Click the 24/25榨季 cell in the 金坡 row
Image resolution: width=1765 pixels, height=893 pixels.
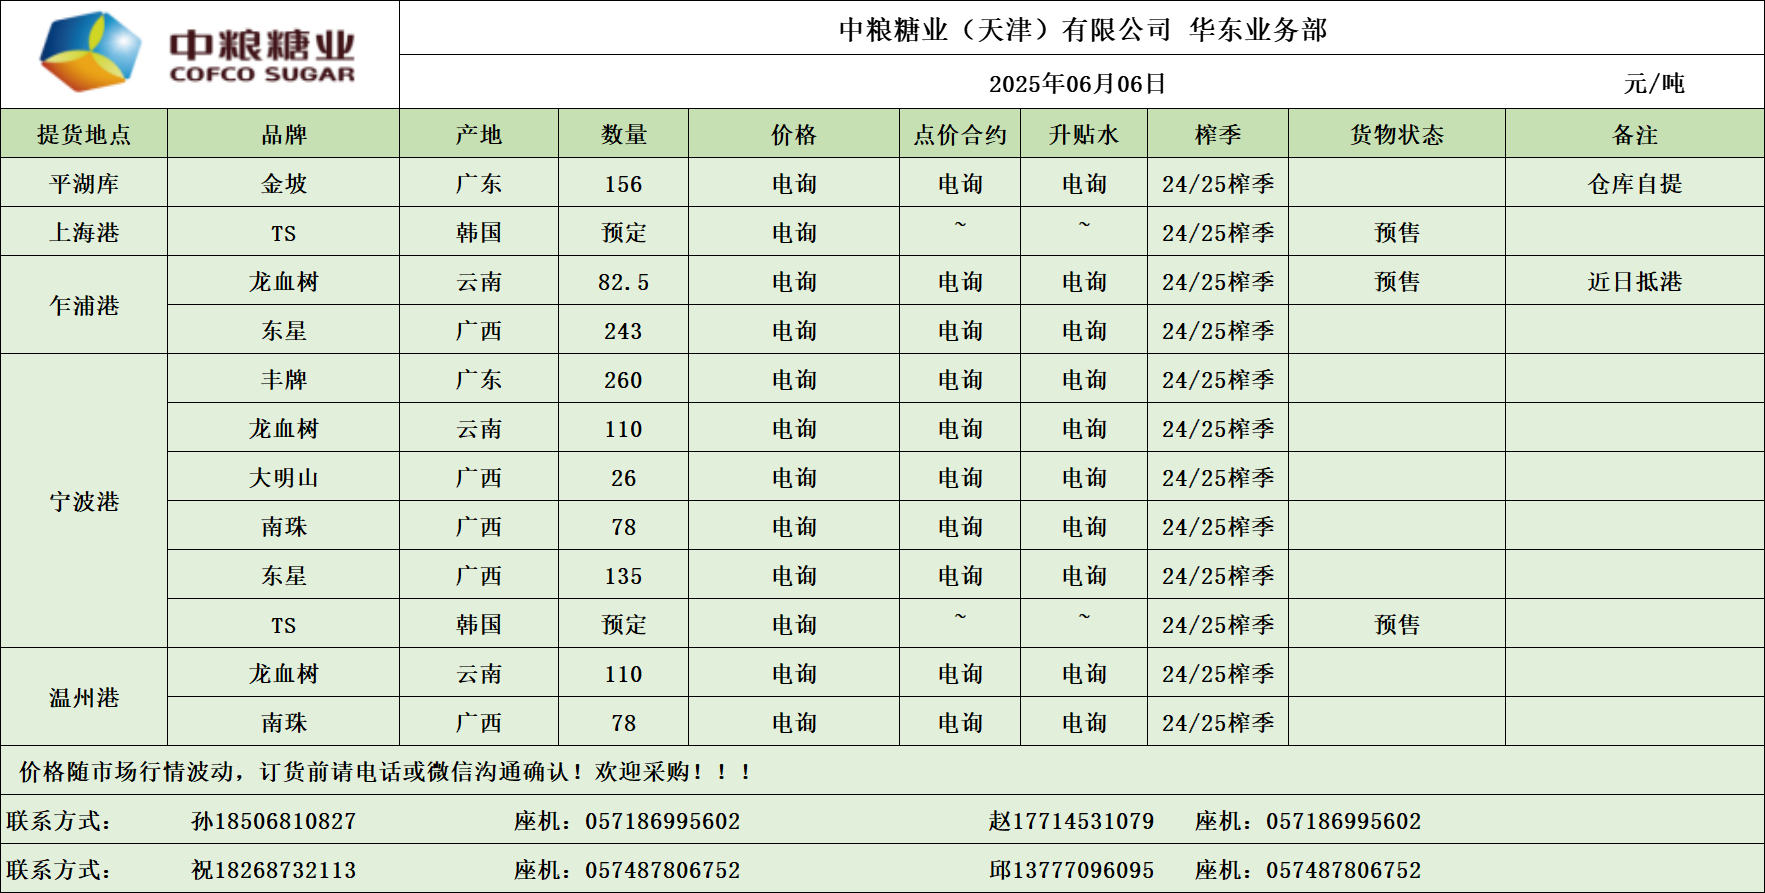click(x=1218, y=183)
